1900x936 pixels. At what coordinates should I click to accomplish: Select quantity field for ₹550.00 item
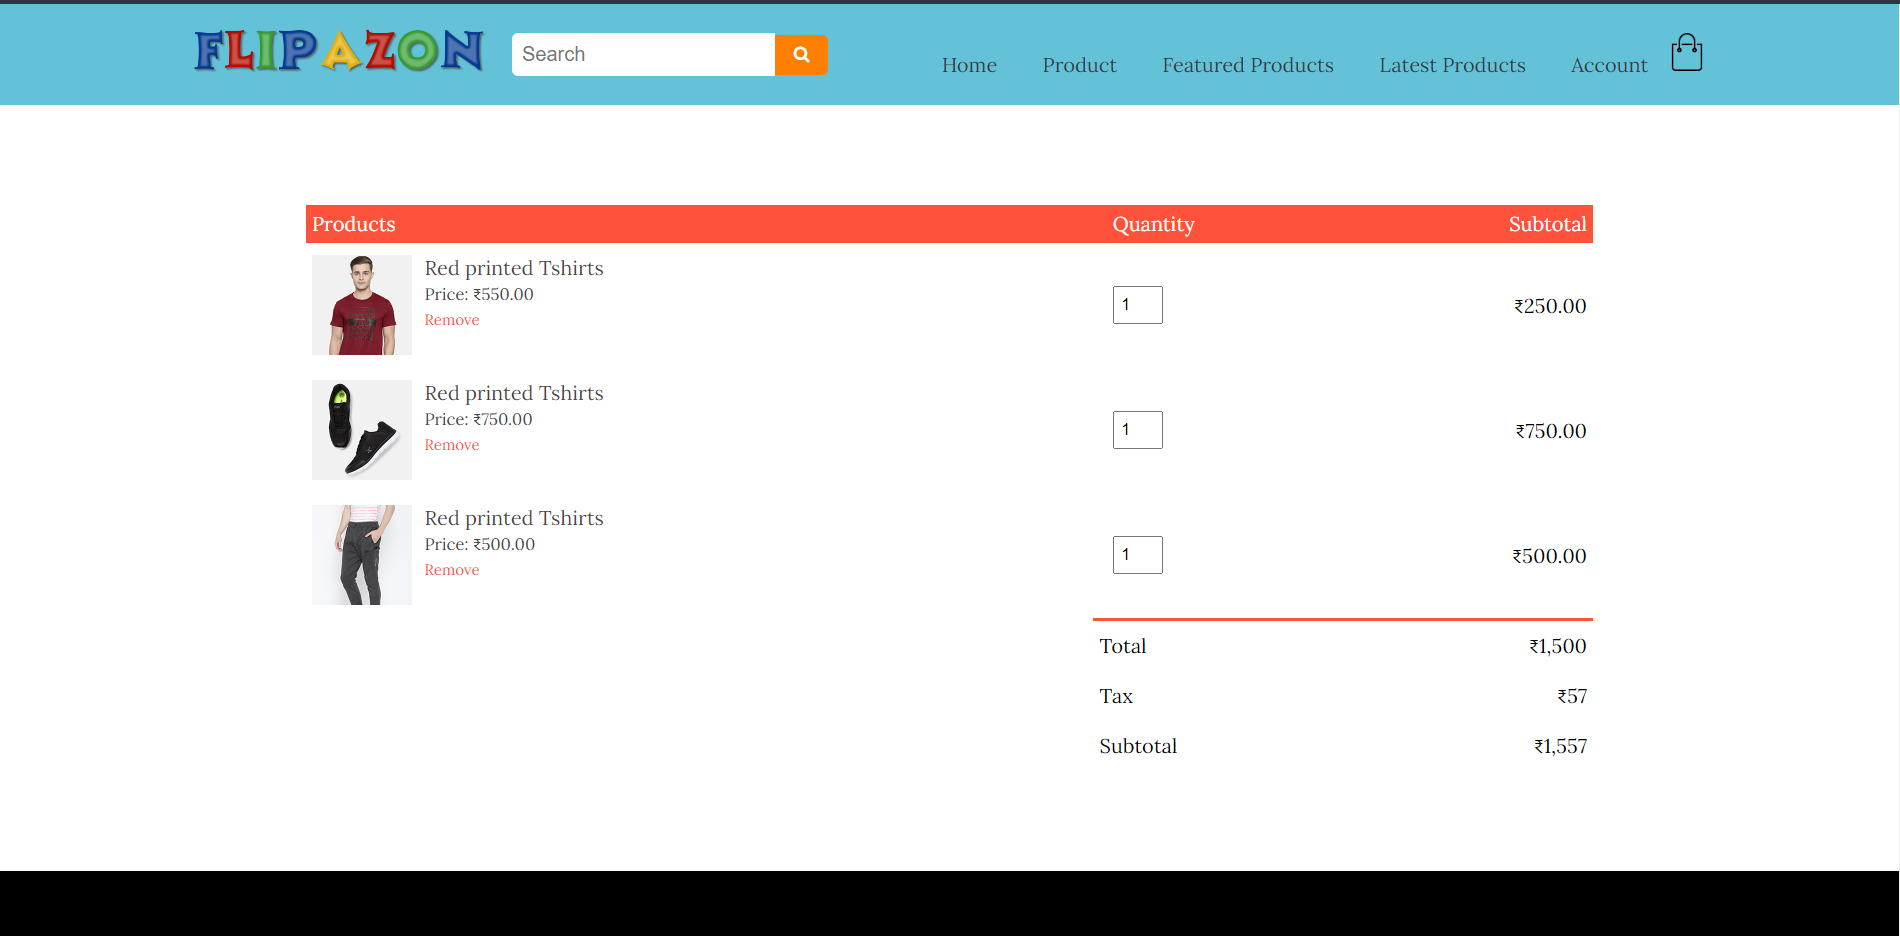(1137, 305)
